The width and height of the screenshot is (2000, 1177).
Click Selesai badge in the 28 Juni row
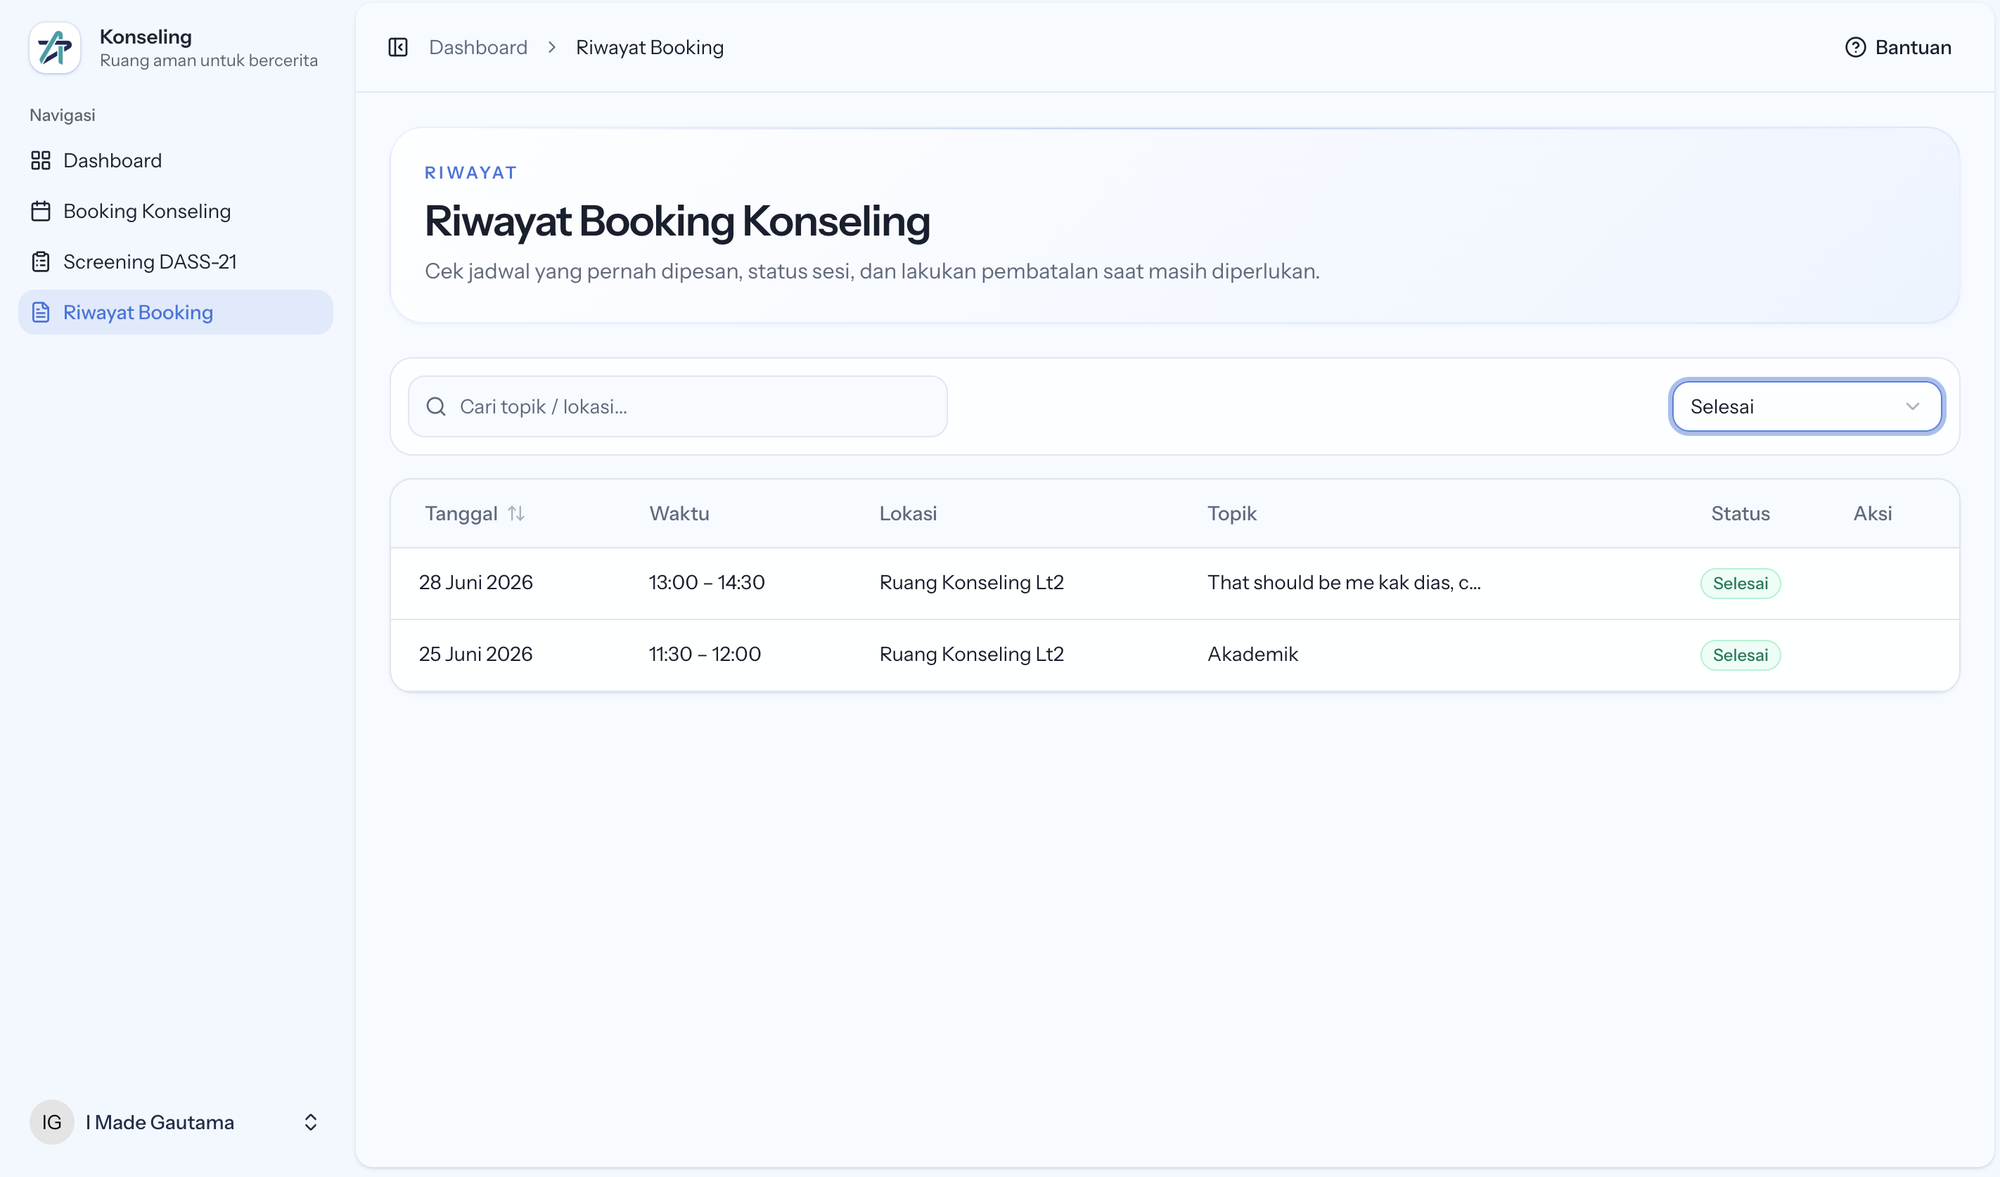pos(1740,583)
